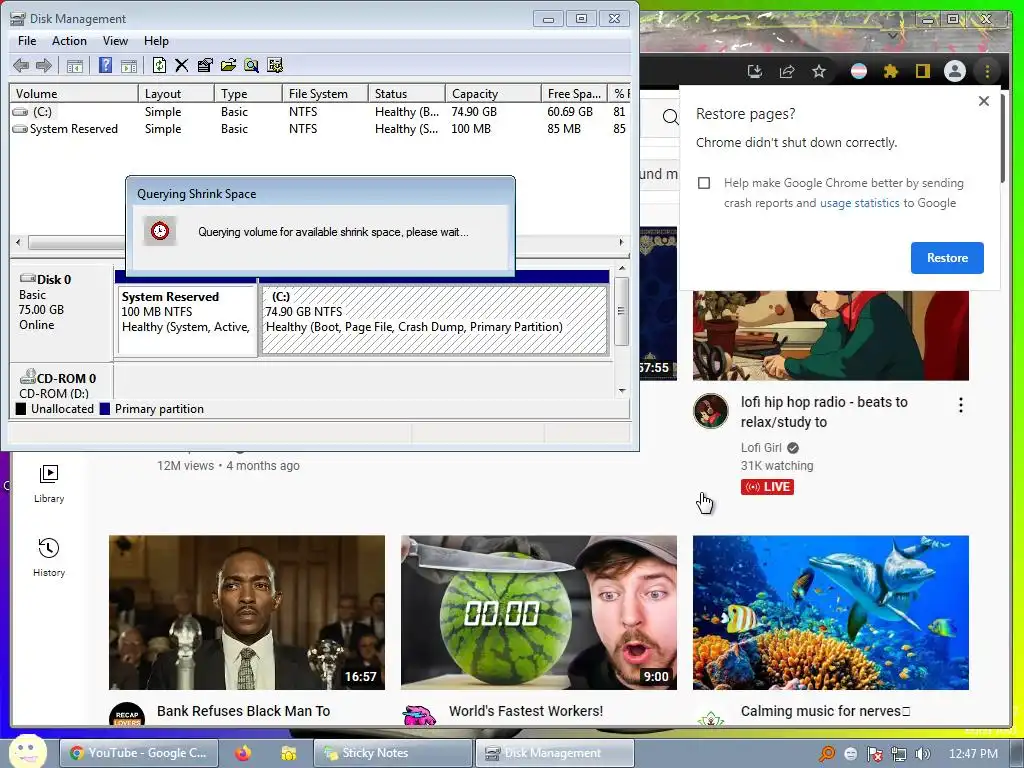Open the lofi hip hop radio video title
This screenshot has height=768, width=1024.
(824, 412)
